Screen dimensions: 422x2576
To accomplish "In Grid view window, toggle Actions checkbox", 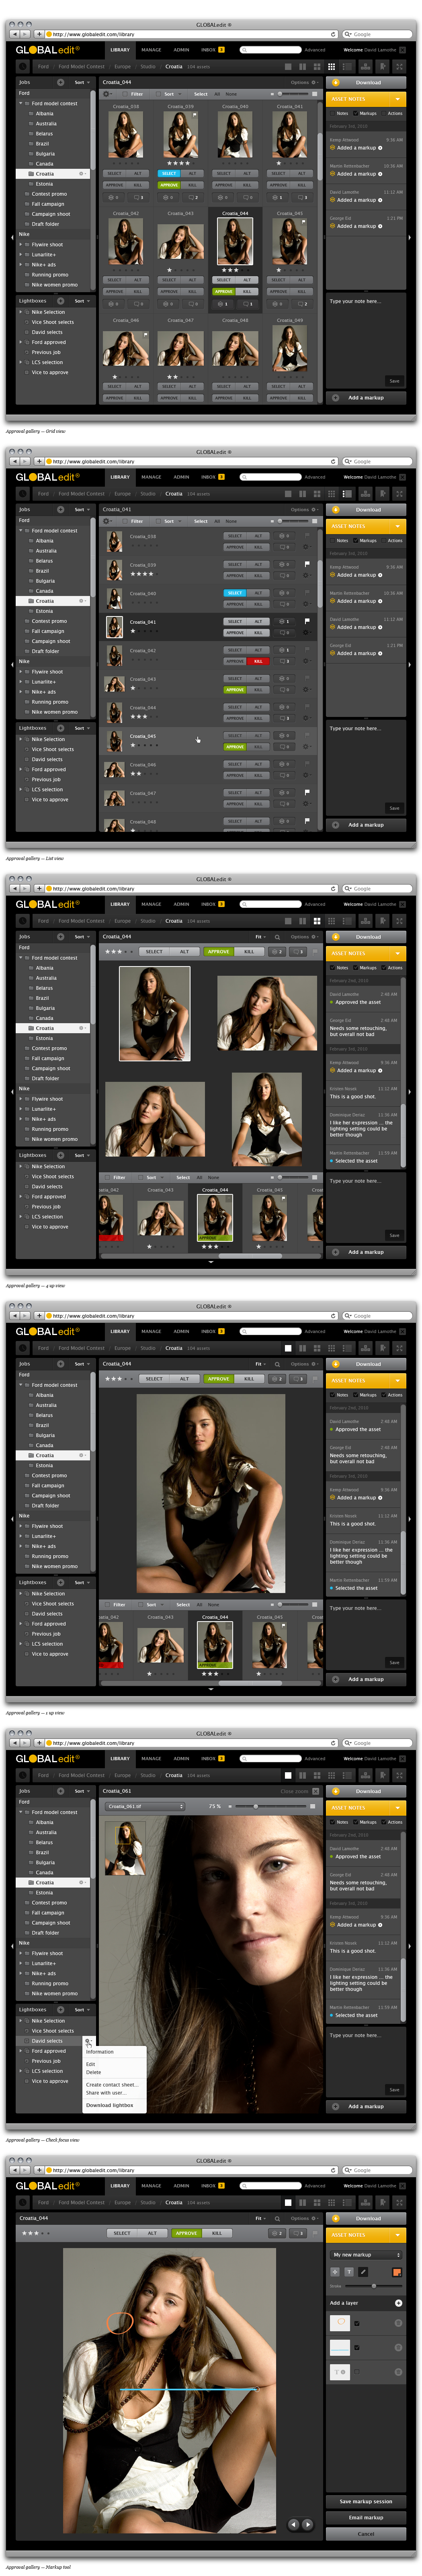I will (384, 113).
